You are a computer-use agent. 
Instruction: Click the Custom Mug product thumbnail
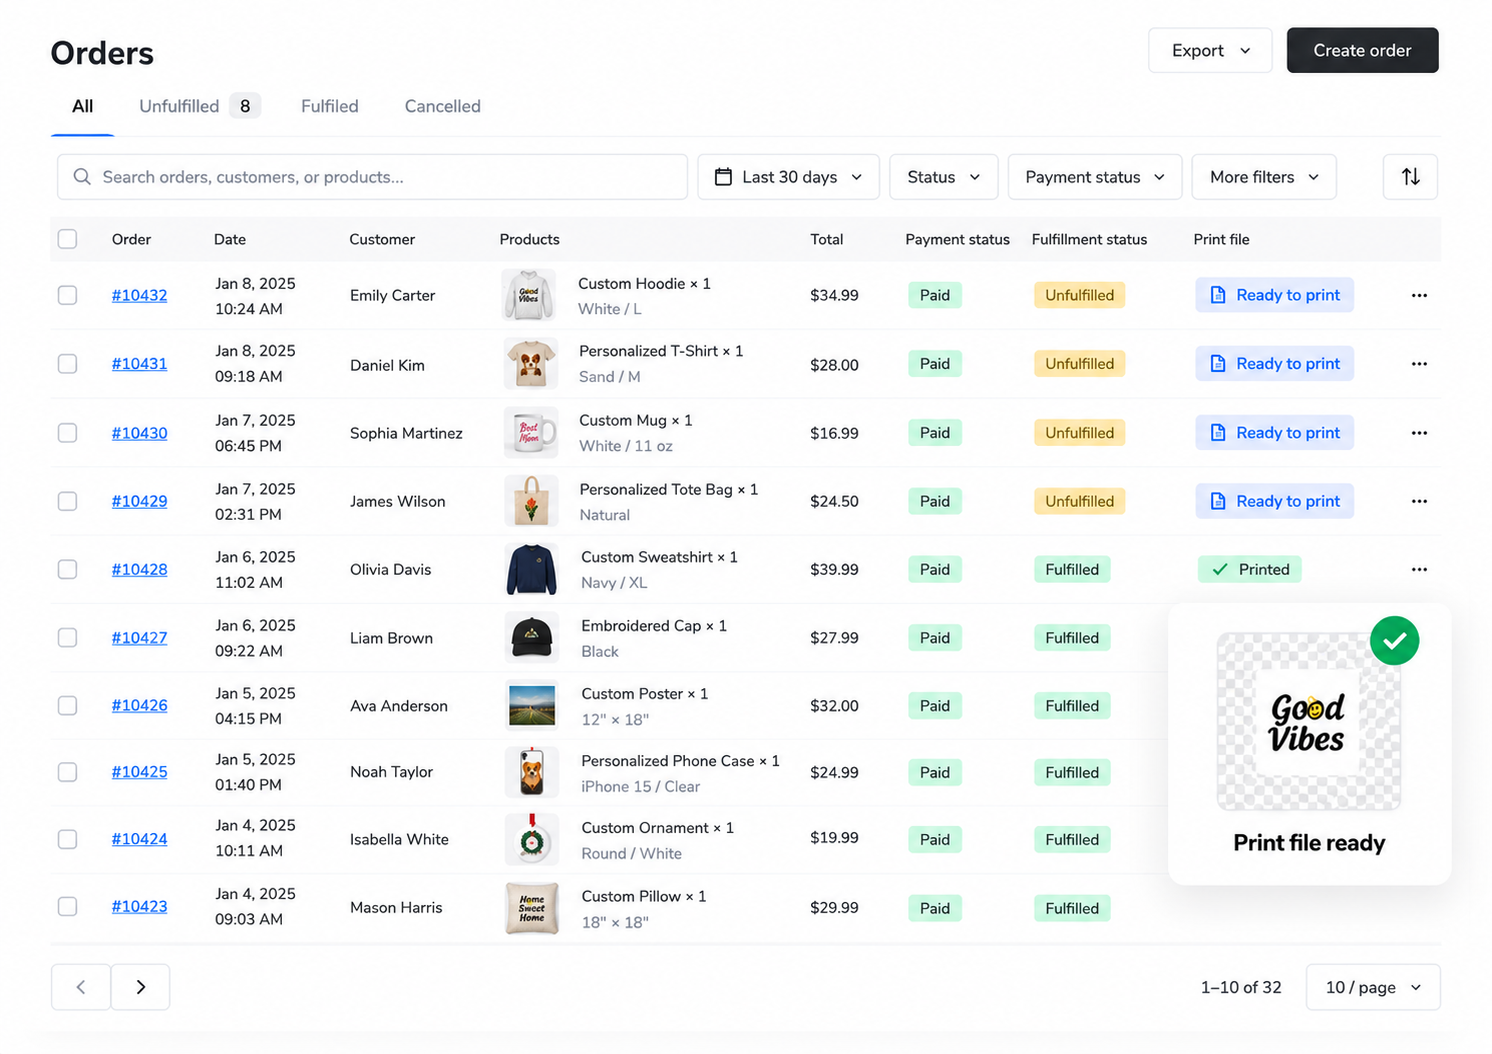[531, 433]
